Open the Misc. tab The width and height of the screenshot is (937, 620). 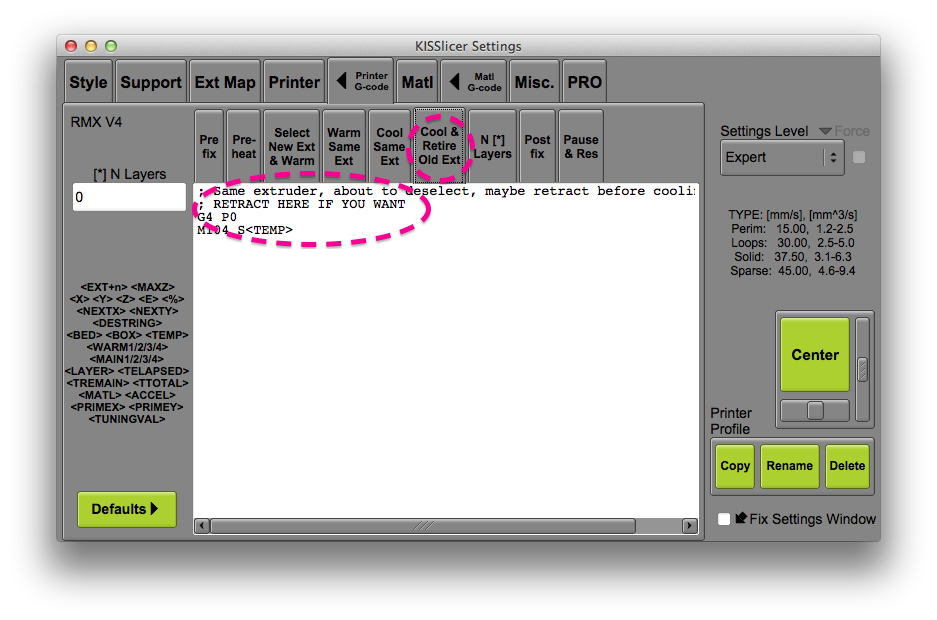point(534,82)
